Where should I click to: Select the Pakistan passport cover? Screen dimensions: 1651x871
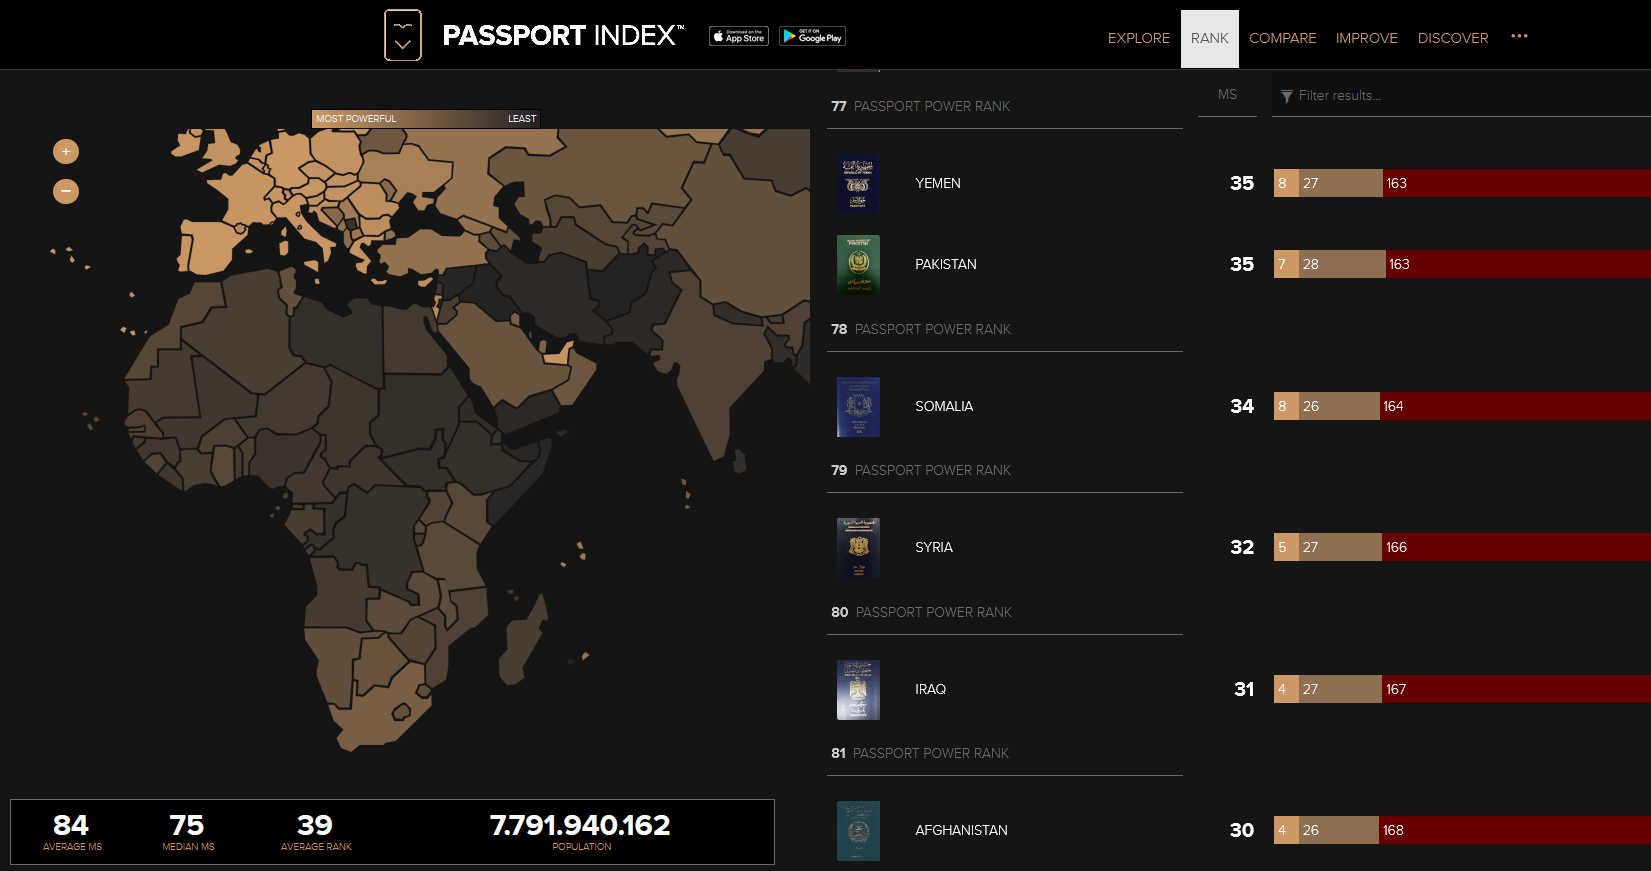pyautogui.click(x=858, y=265)
